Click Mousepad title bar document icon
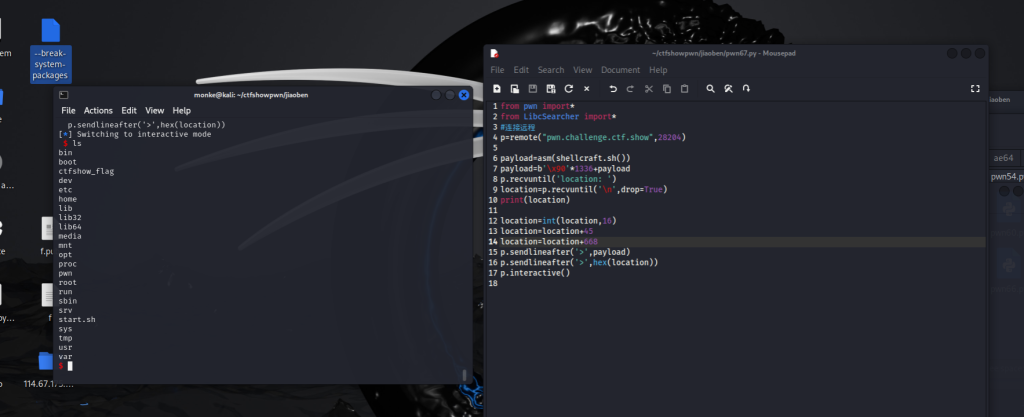Viewport: 1024px width, 417px height. coord(494,54)
